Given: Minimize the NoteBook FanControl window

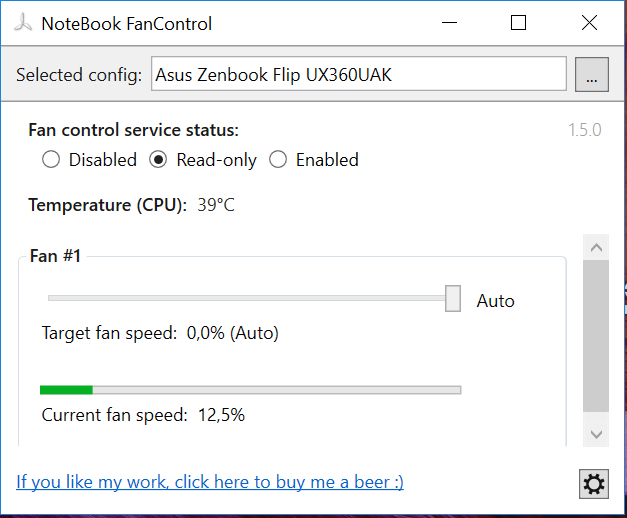Looking at the screenshot, I should (x=449, y=23).
